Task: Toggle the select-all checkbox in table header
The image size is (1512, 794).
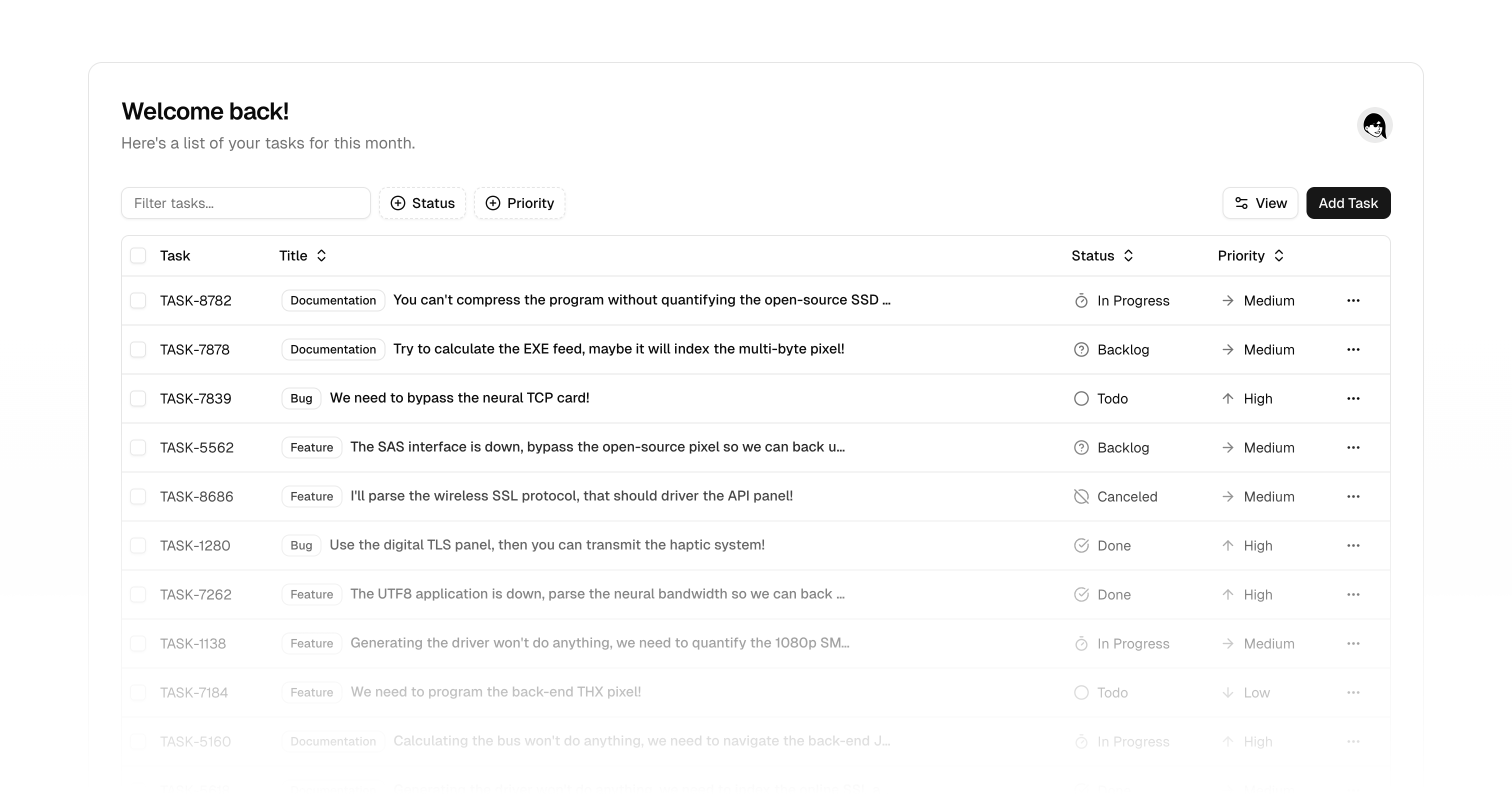Action: (138, 256)
